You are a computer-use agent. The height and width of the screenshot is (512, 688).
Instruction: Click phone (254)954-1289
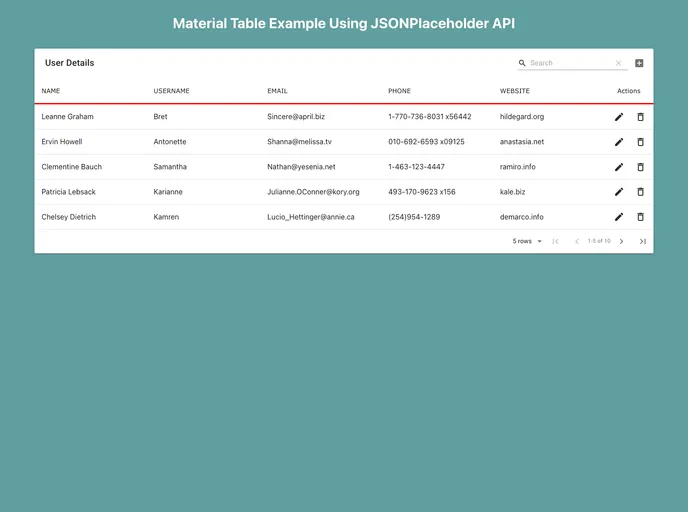[414, 217]
